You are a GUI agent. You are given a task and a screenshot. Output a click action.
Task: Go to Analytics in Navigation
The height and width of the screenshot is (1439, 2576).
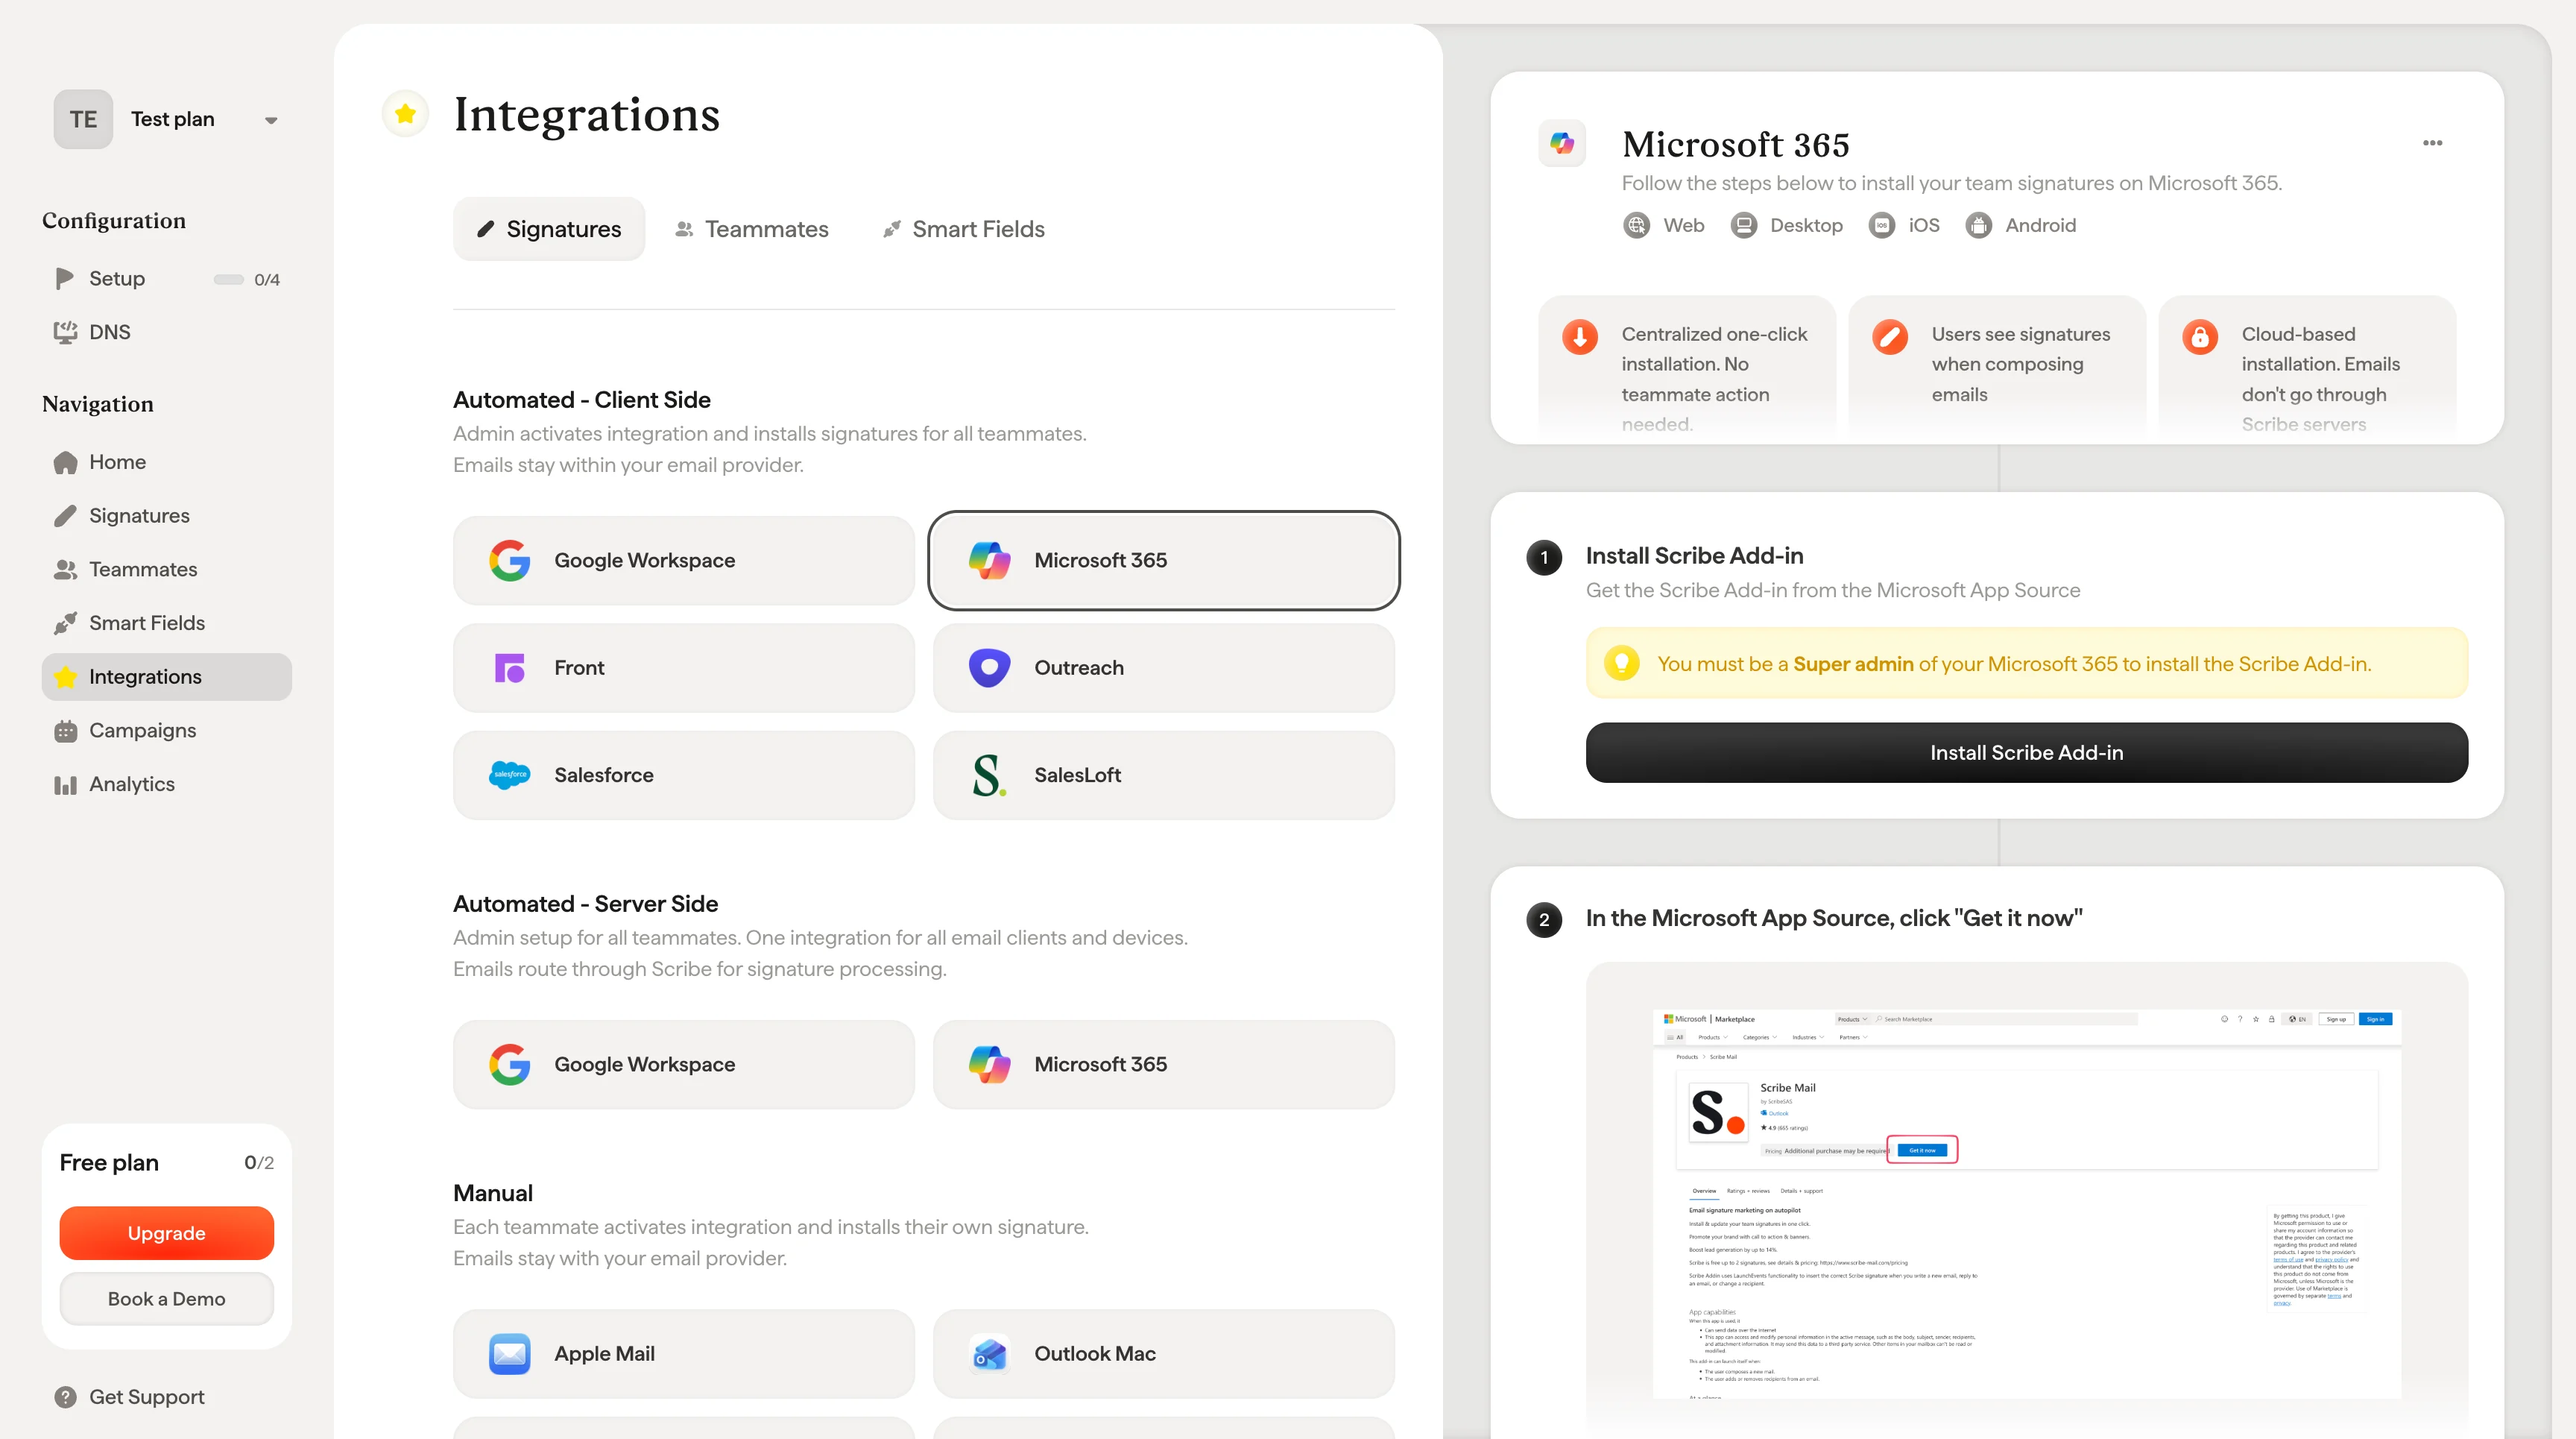167,784
